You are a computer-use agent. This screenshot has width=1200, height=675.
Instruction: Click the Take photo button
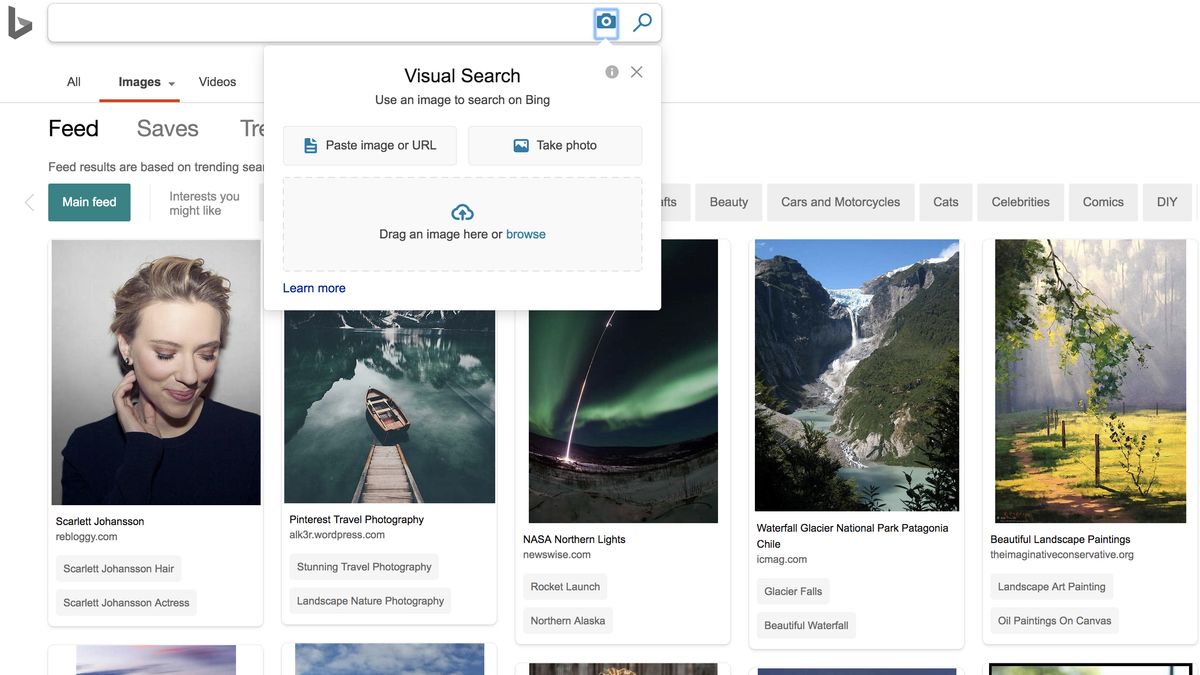point(555,145)
